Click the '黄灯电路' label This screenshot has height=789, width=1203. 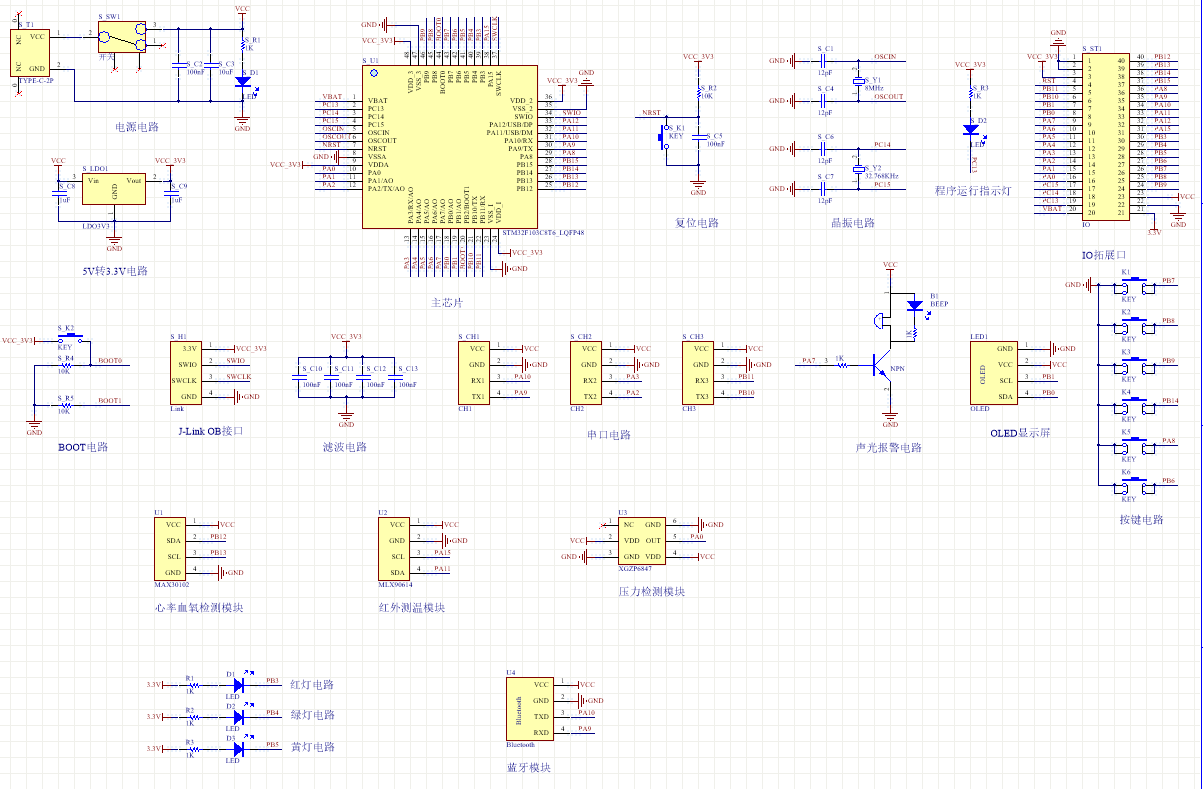coord(312,747)
